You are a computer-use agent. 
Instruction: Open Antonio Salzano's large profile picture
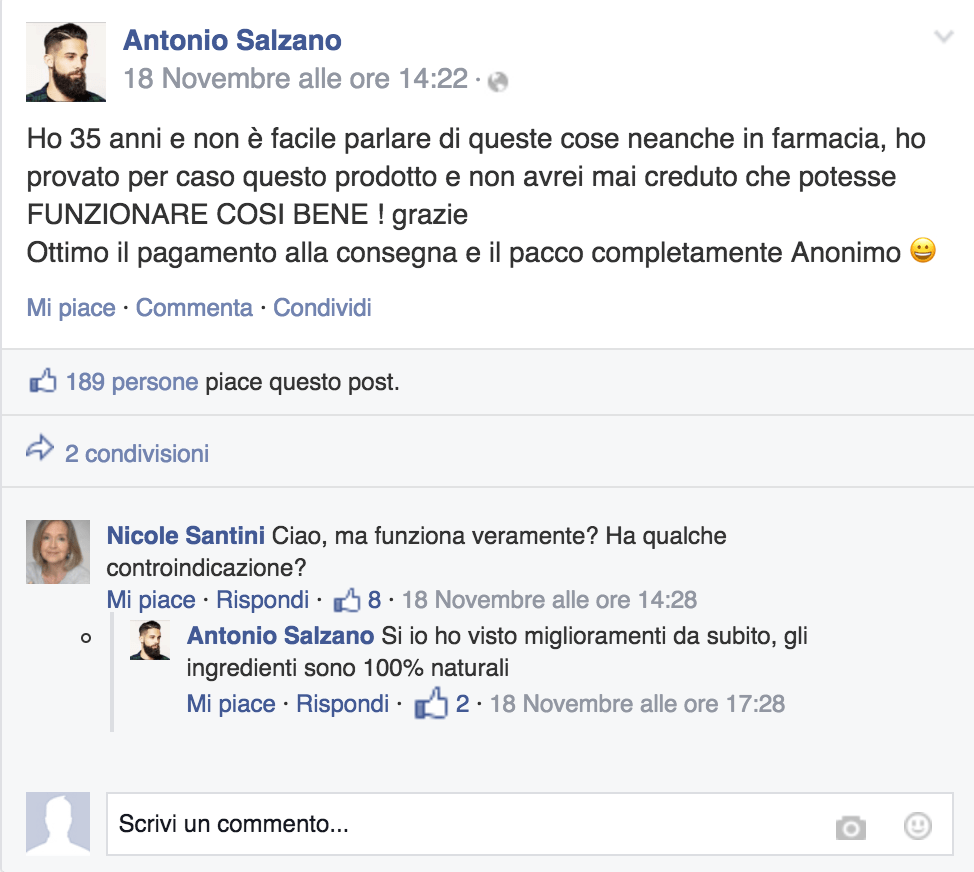pyautogui.click(x=65, y=62)
